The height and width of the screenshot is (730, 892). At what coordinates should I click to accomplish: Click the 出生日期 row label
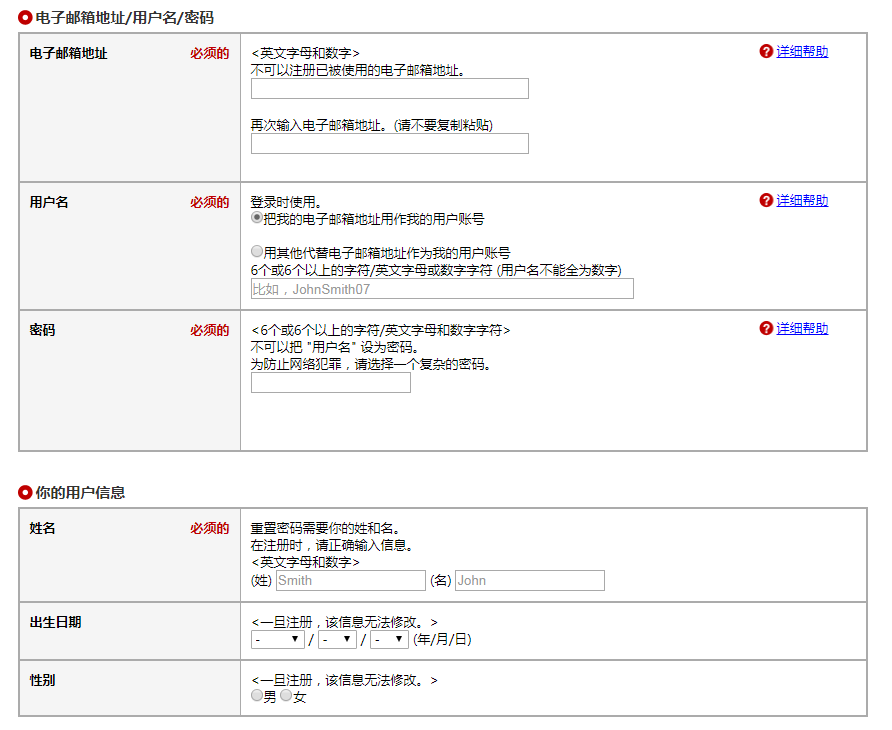pyautogui.click(x=55, y=622)
